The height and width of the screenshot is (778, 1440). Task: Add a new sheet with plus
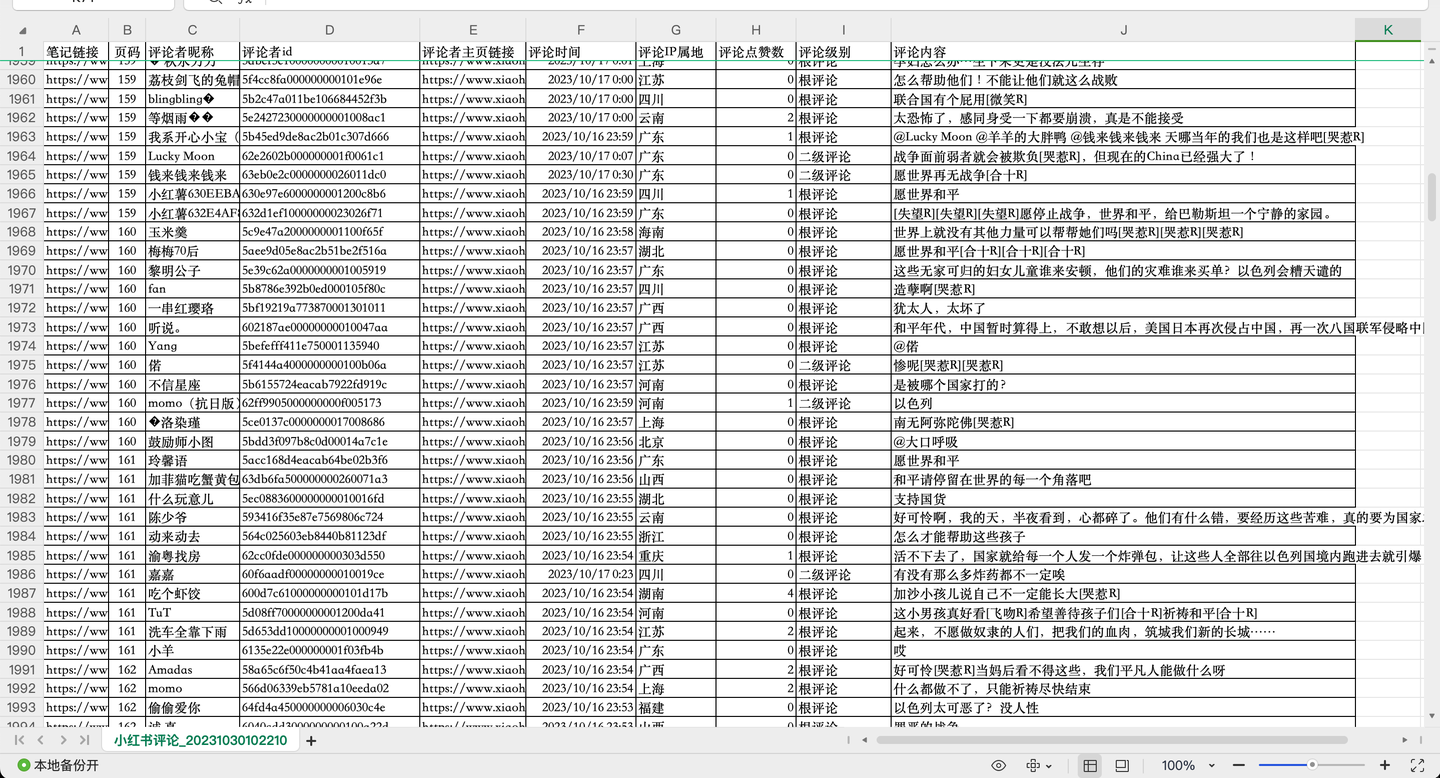(311, 741)
